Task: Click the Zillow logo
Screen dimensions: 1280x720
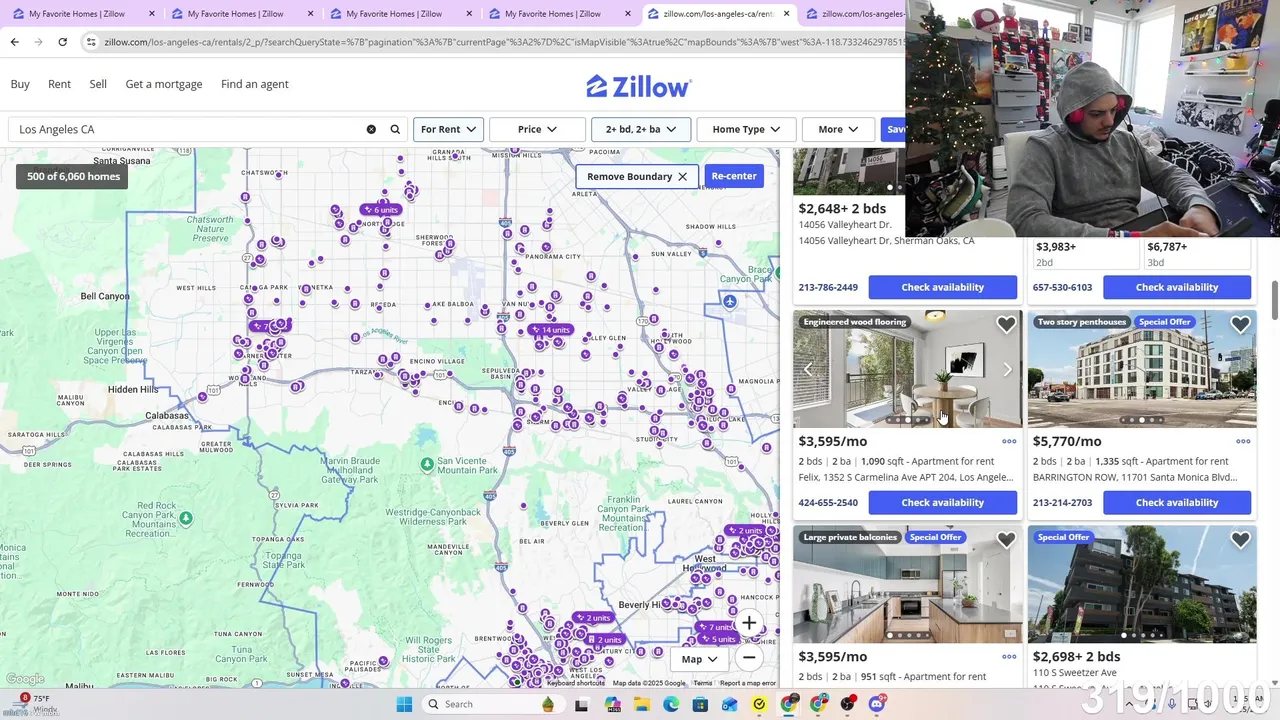Action: tap(638, 86)
